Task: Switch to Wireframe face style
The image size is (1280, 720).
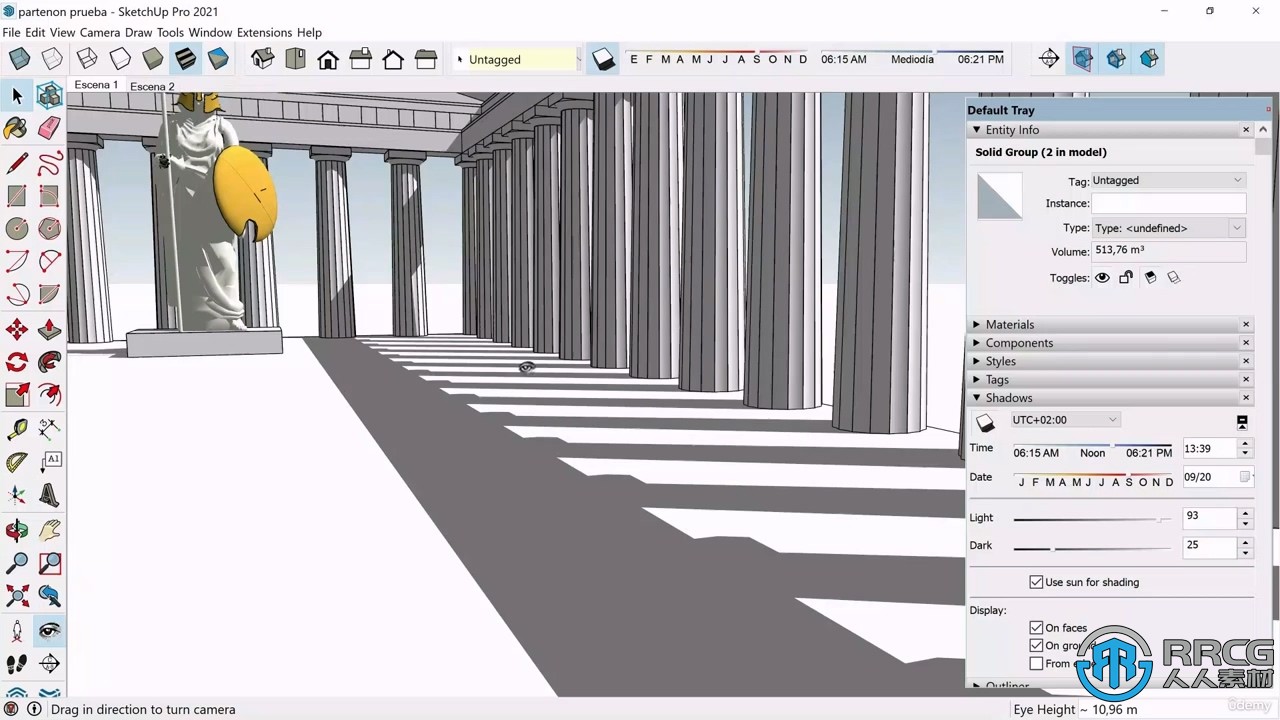Action: pos(87,59)
